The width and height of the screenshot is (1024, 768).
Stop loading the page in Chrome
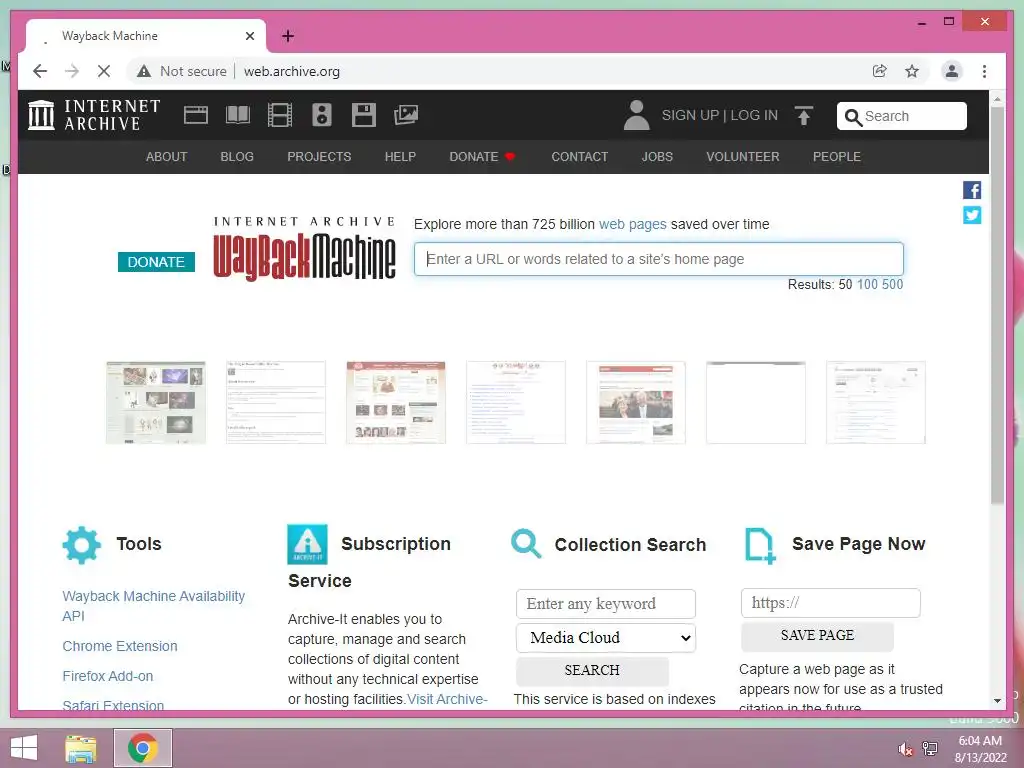(104, 71)
